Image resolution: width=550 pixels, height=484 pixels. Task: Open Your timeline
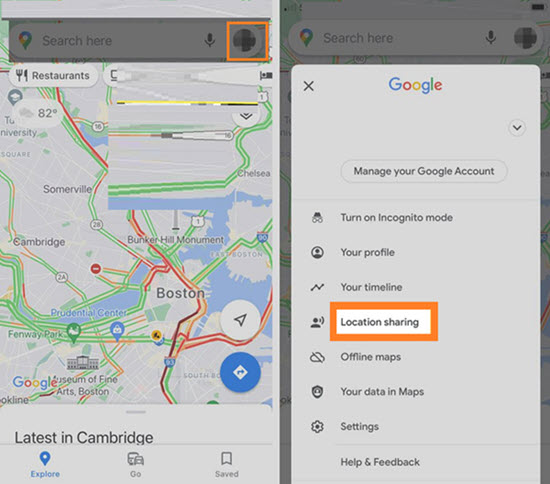[x=371, y=287]
